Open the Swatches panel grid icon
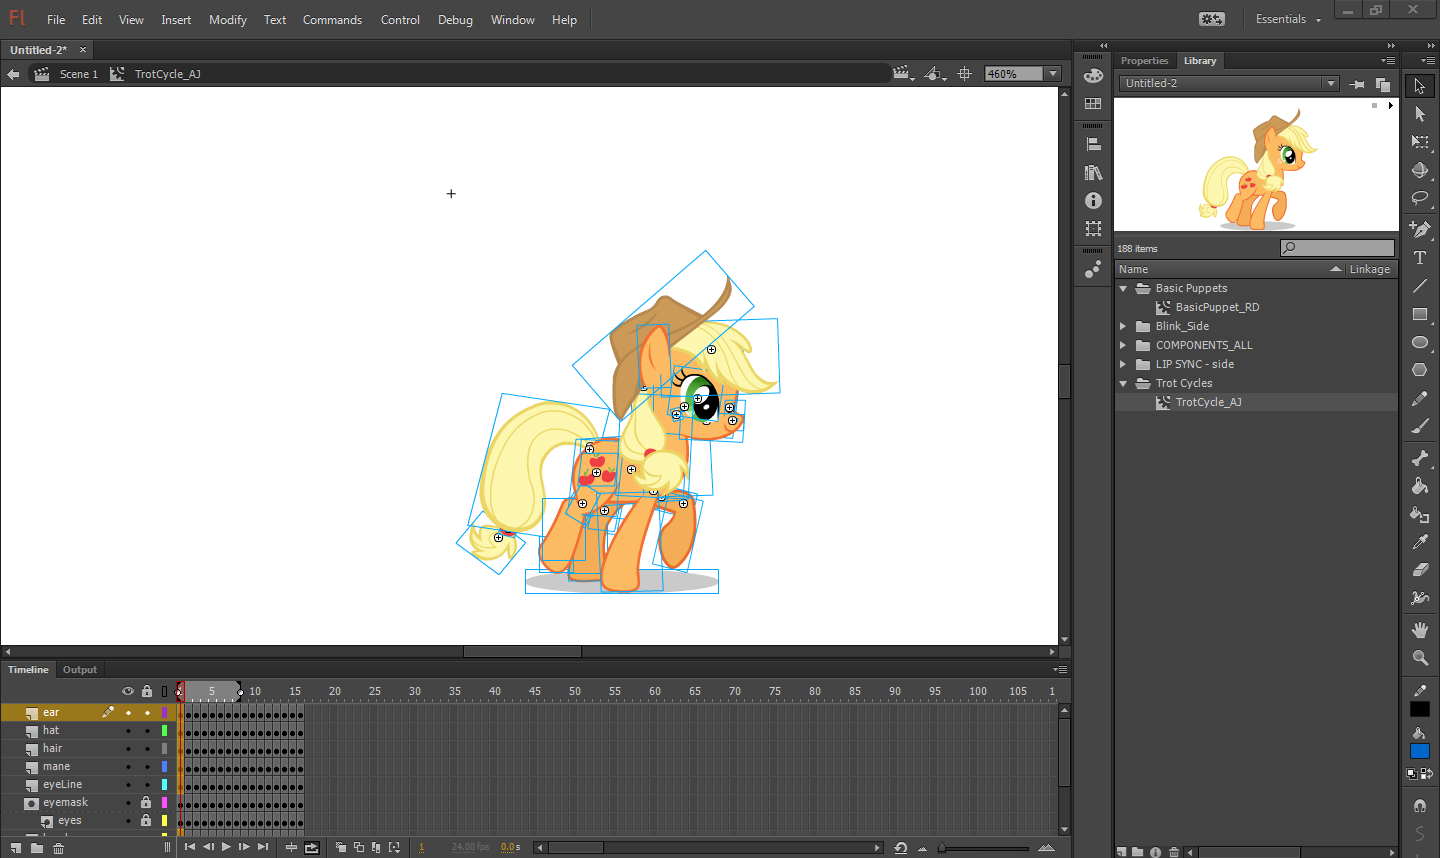The width and height of the screenshot is (1440, 858). click(x=1093, y=103)
